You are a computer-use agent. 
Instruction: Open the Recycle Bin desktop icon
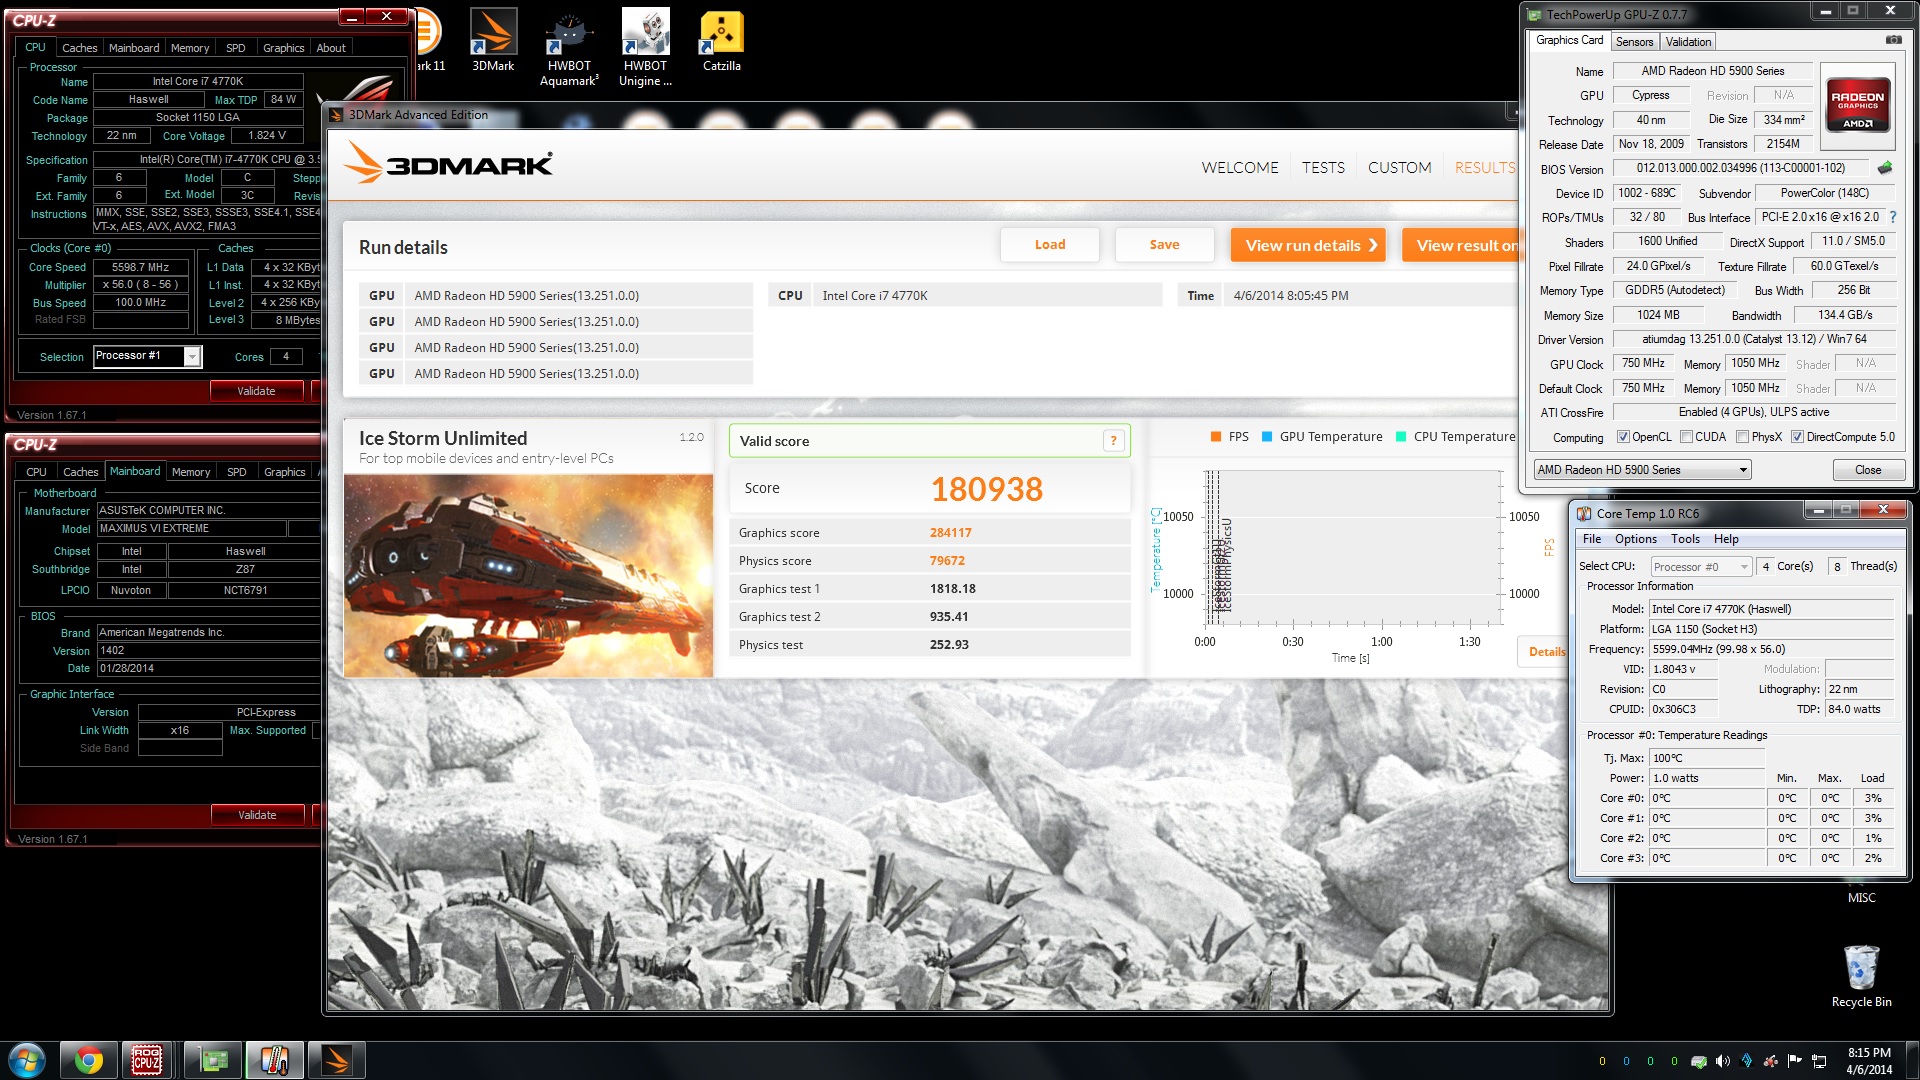1861,975
